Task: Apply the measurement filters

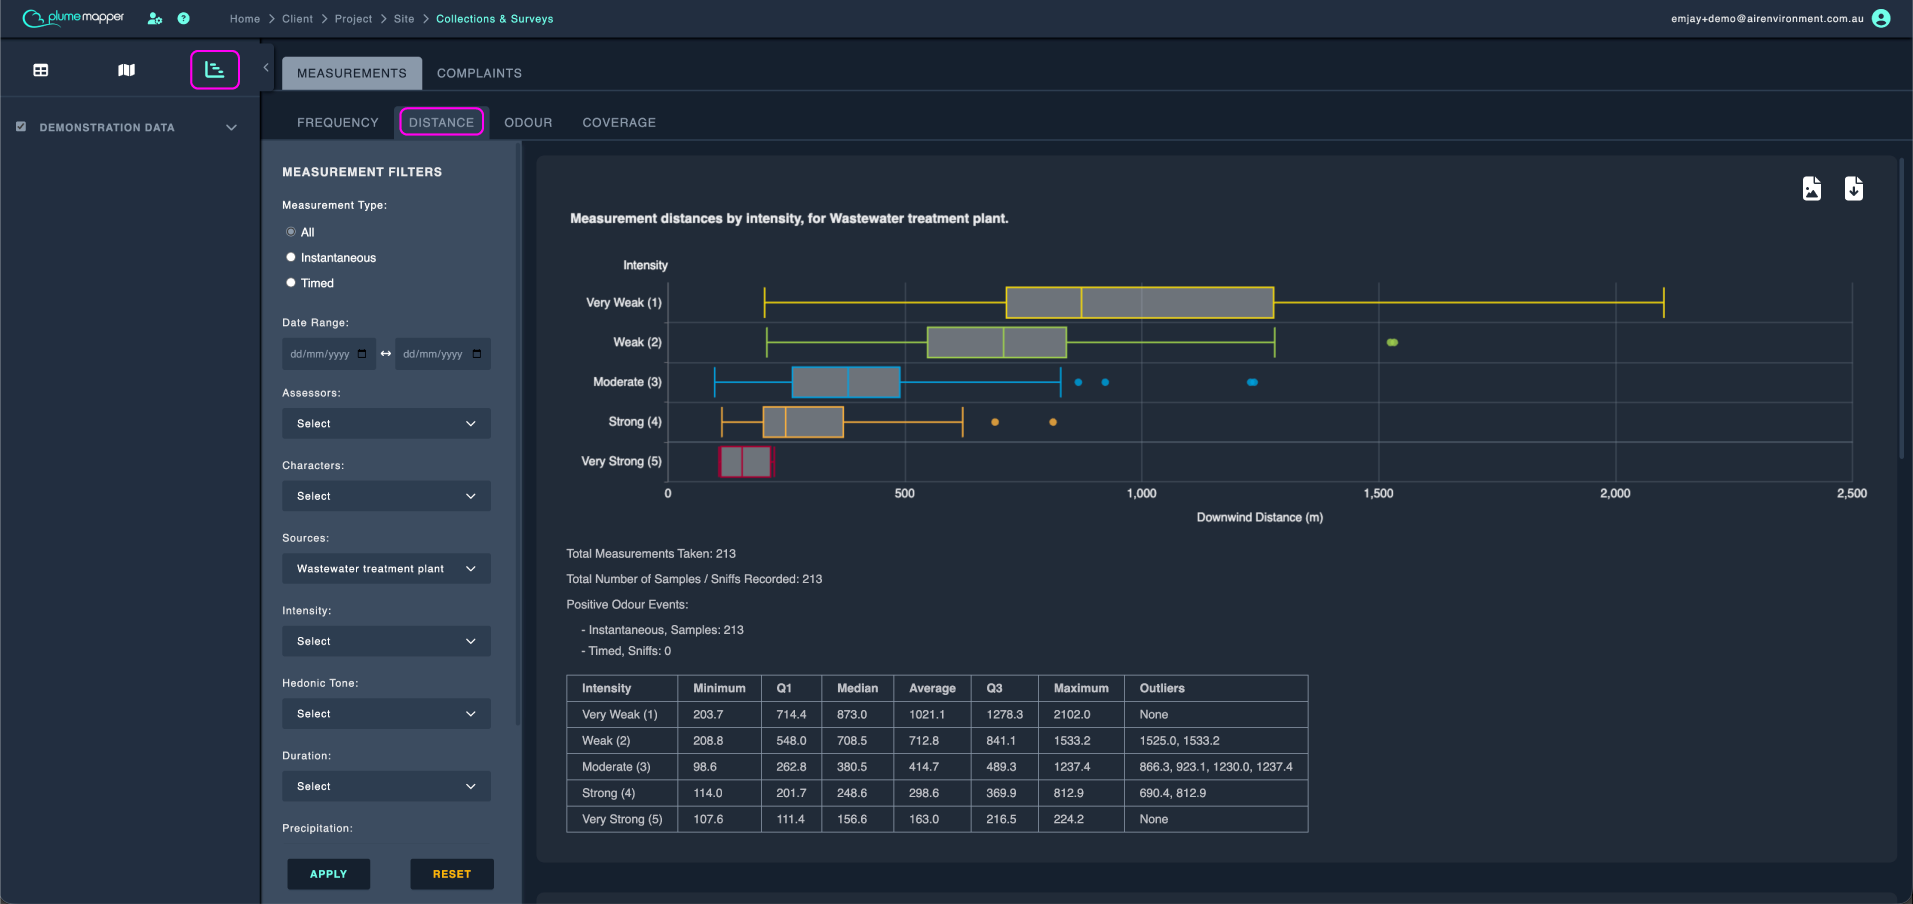Action: click(329, 874)
